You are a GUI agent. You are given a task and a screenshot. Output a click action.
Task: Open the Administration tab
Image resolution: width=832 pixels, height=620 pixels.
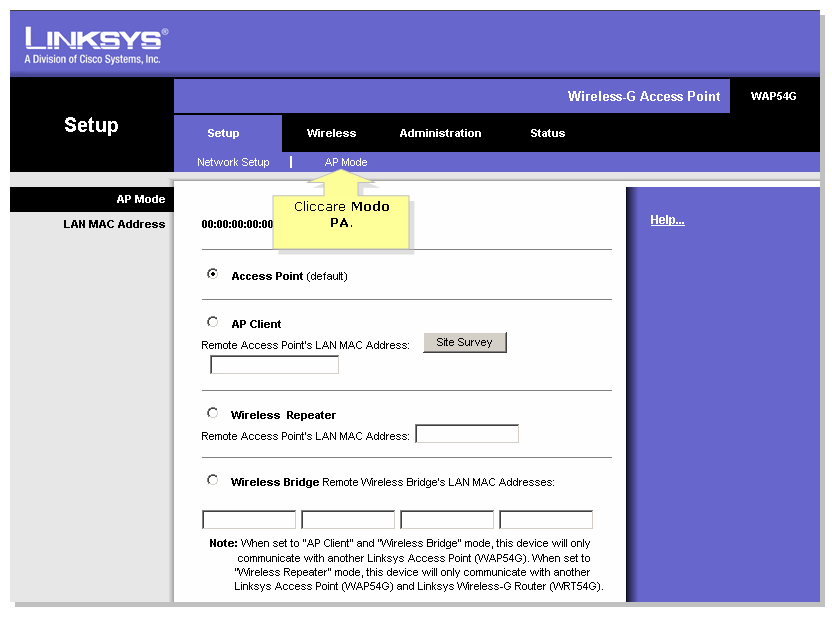coord(440,133)
